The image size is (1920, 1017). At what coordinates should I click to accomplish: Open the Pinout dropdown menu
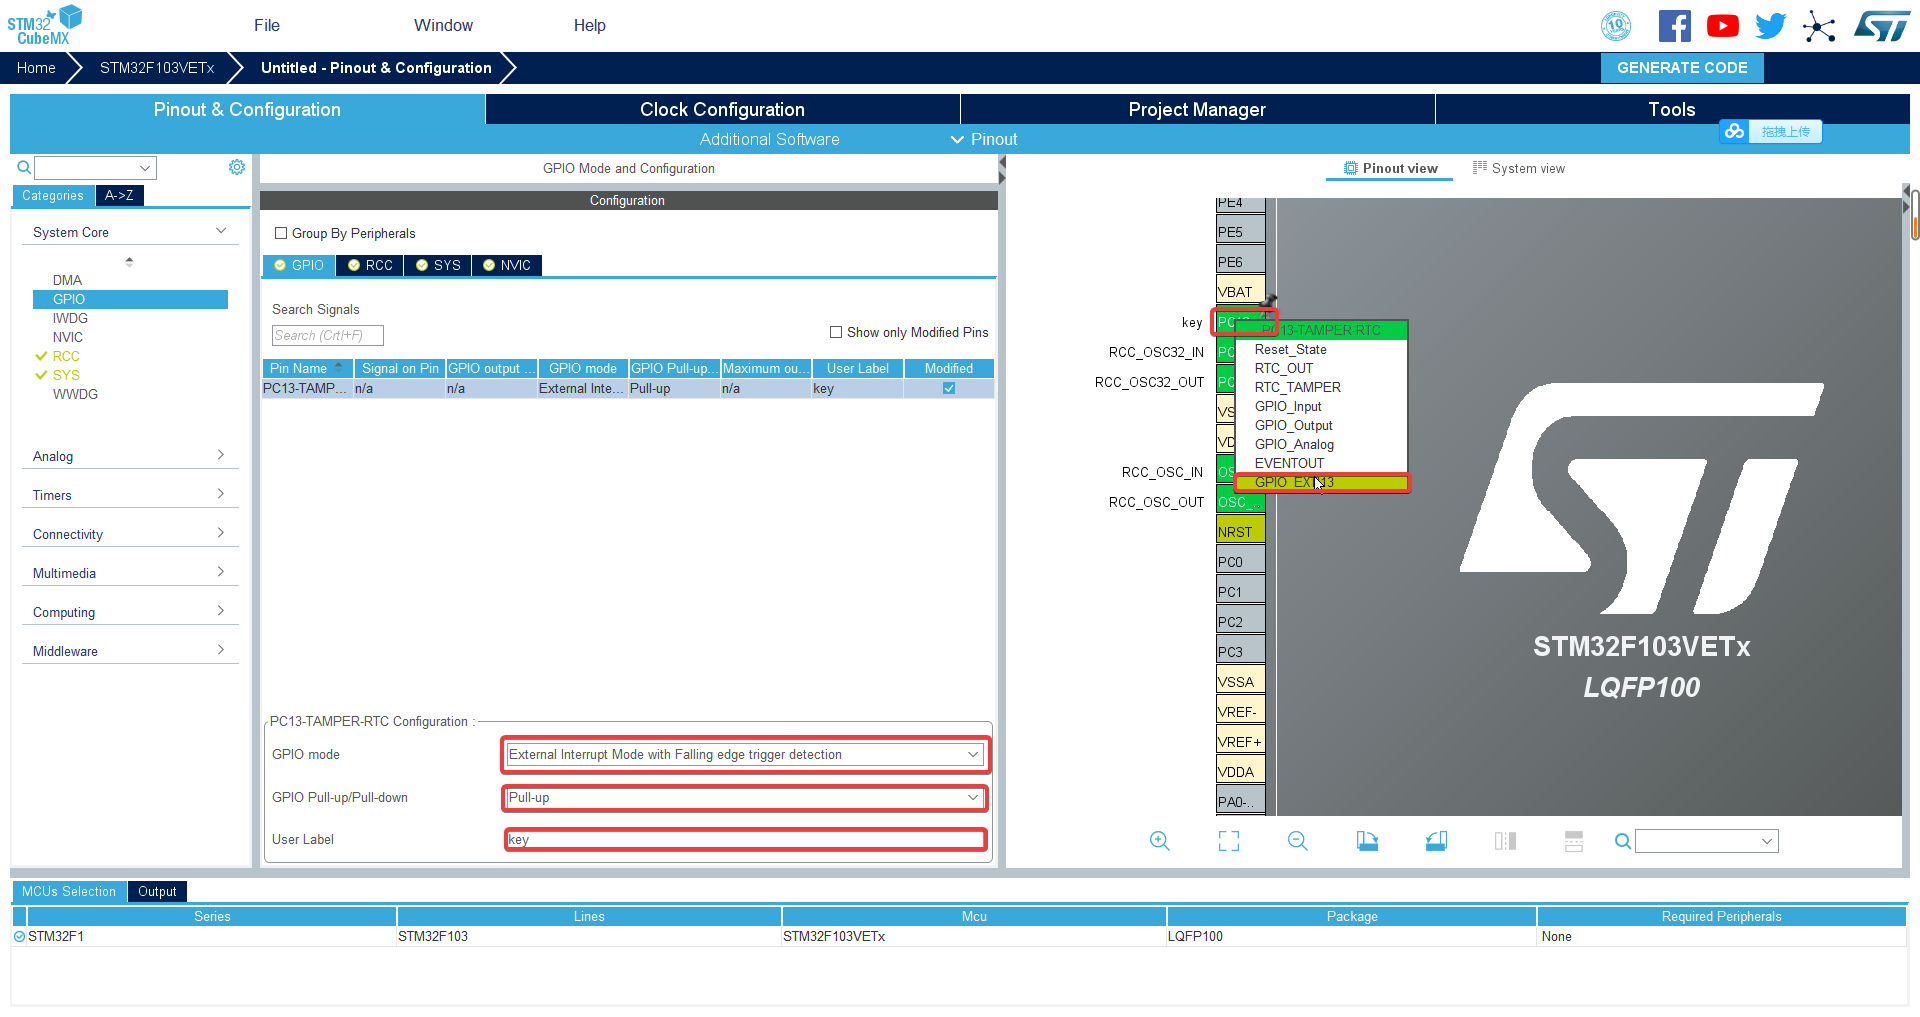click(983, 139)
